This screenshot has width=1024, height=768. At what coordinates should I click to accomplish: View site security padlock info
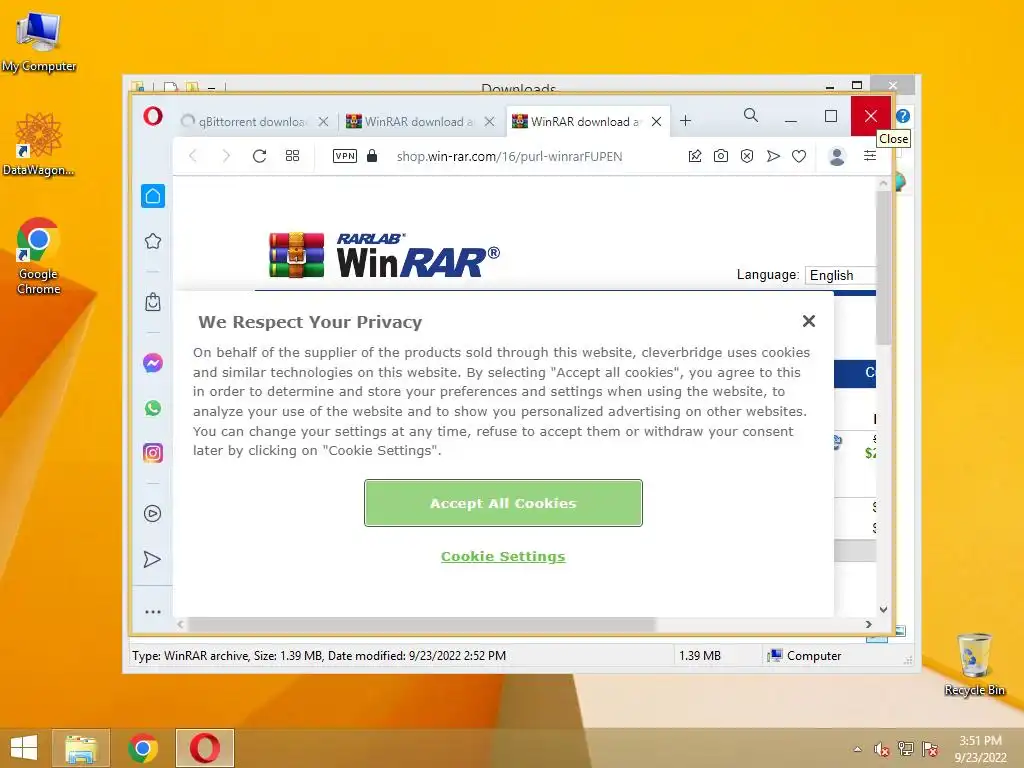(x=372, y=155)
